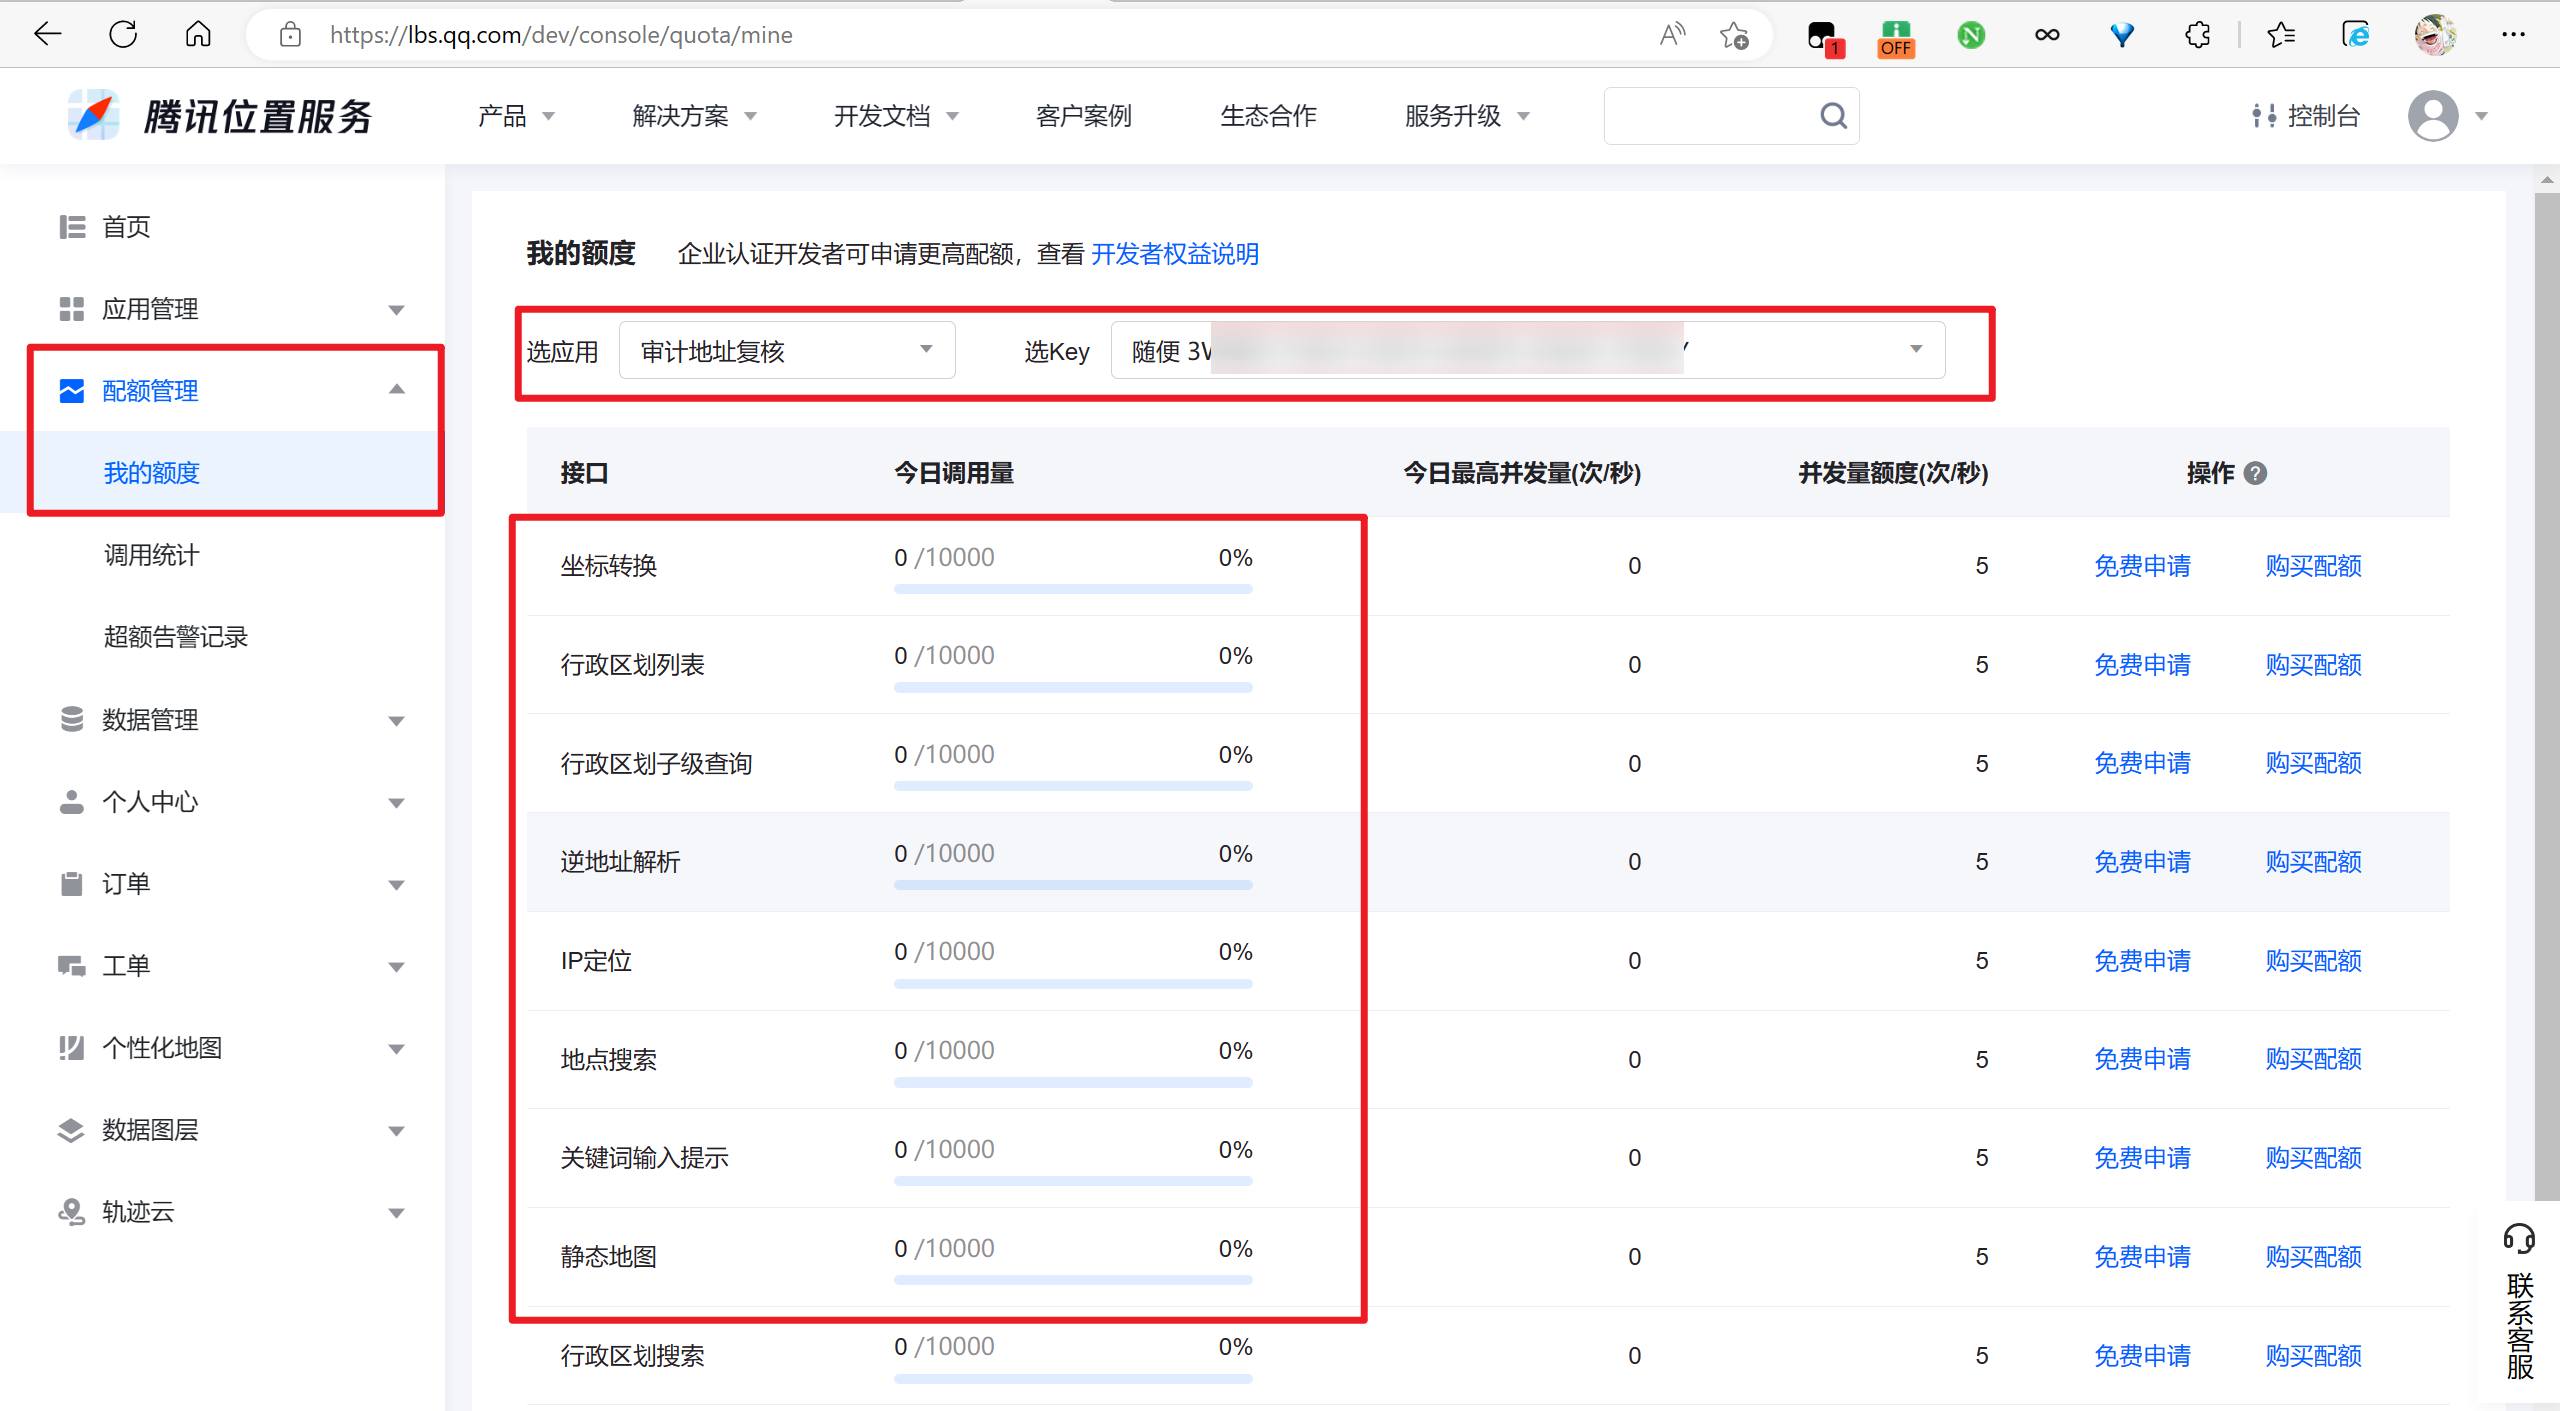
Task: Click the 联系客服 headset icon
Action: 2519,1239
